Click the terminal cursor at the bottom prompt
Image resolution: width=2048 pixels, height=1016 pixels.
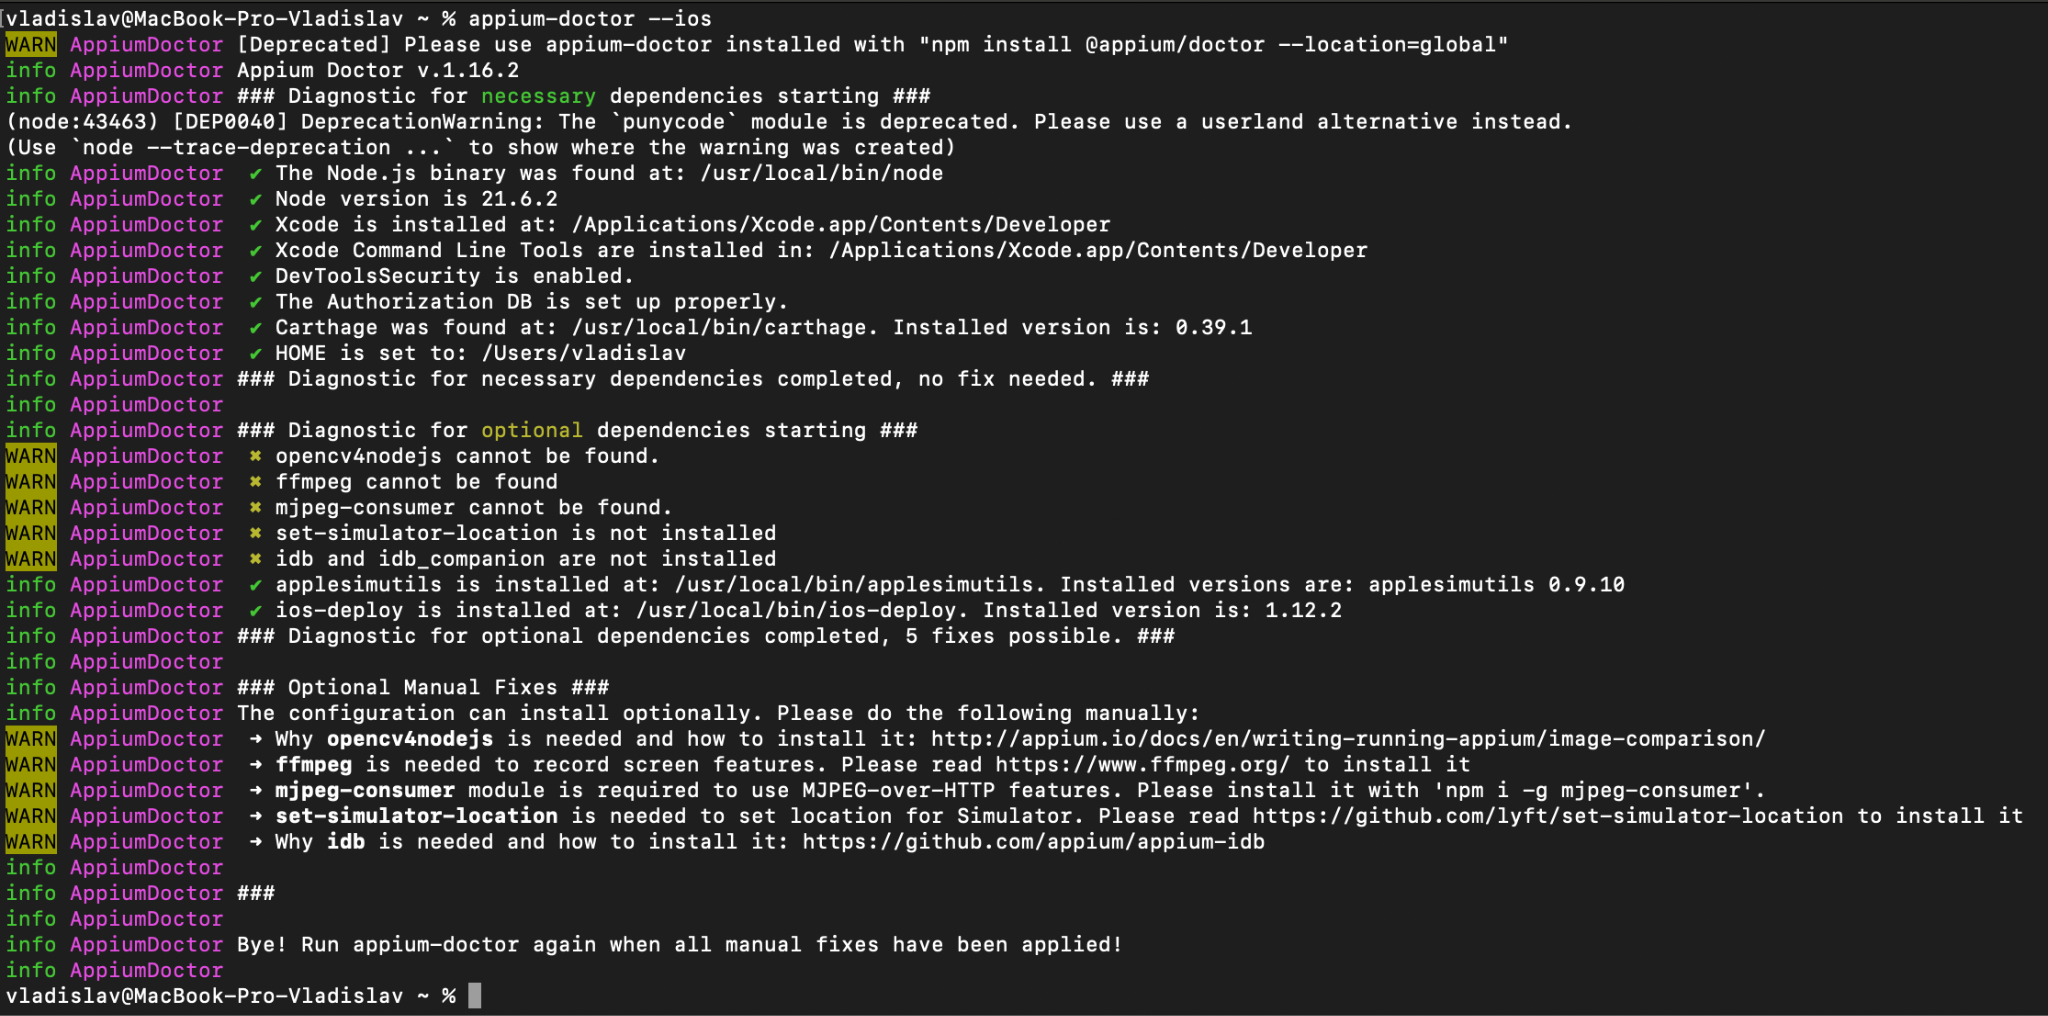475,996
